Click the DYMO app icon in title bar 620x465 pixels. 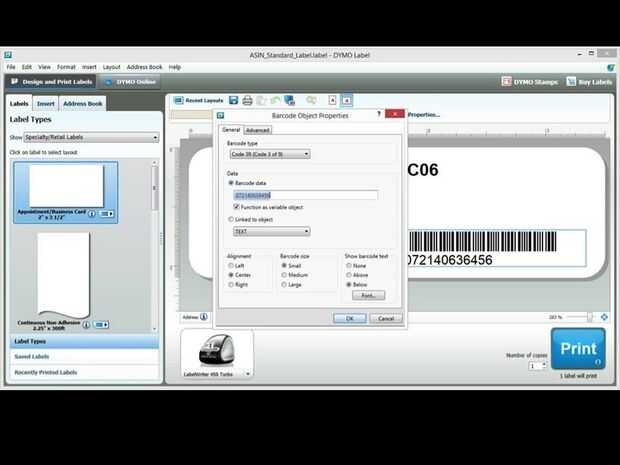(8, 55)
